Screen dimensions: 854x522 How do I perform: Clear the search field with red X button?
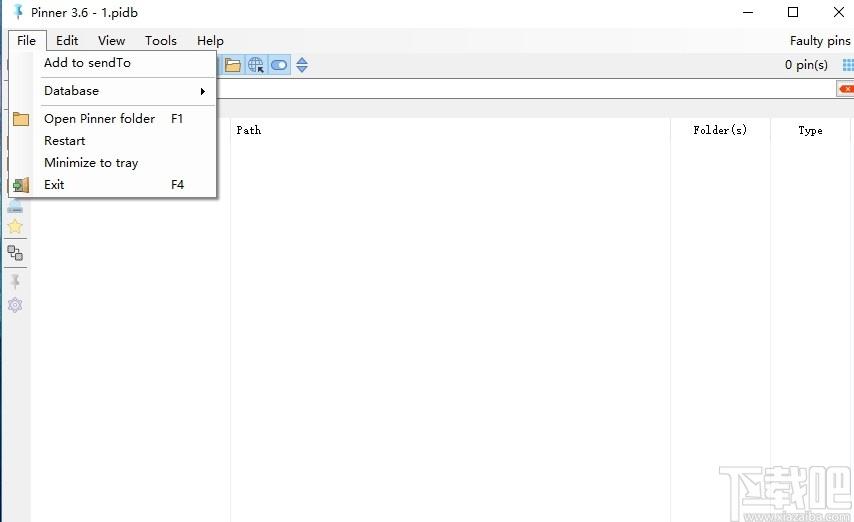[845, 89]
